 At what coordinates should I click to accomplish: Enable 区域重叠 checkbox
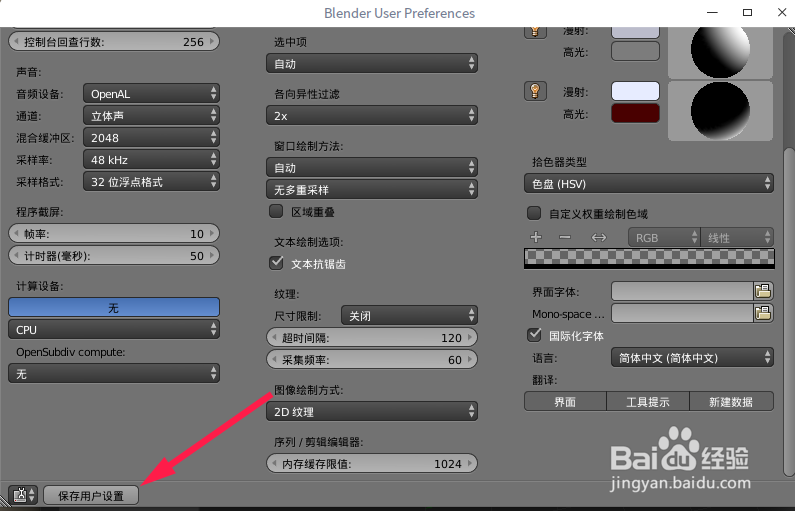[x=276, y=211]
